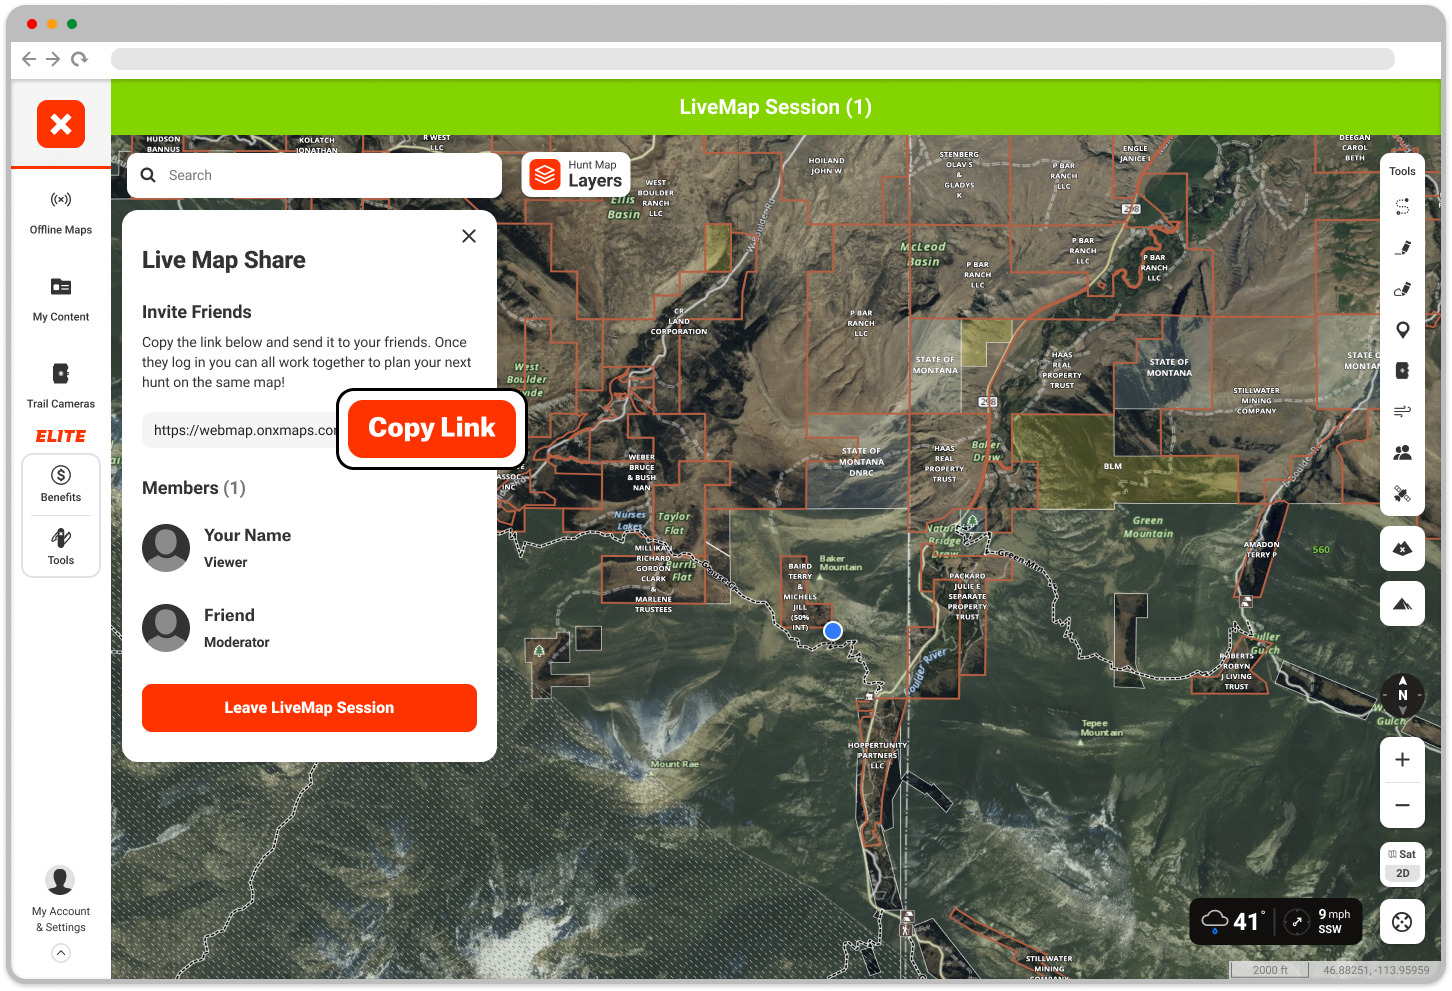The height and width of the screenshot is (991, 1452).
Task: Click the ELITE label in sidebar
Action: (x=61, y=436)
